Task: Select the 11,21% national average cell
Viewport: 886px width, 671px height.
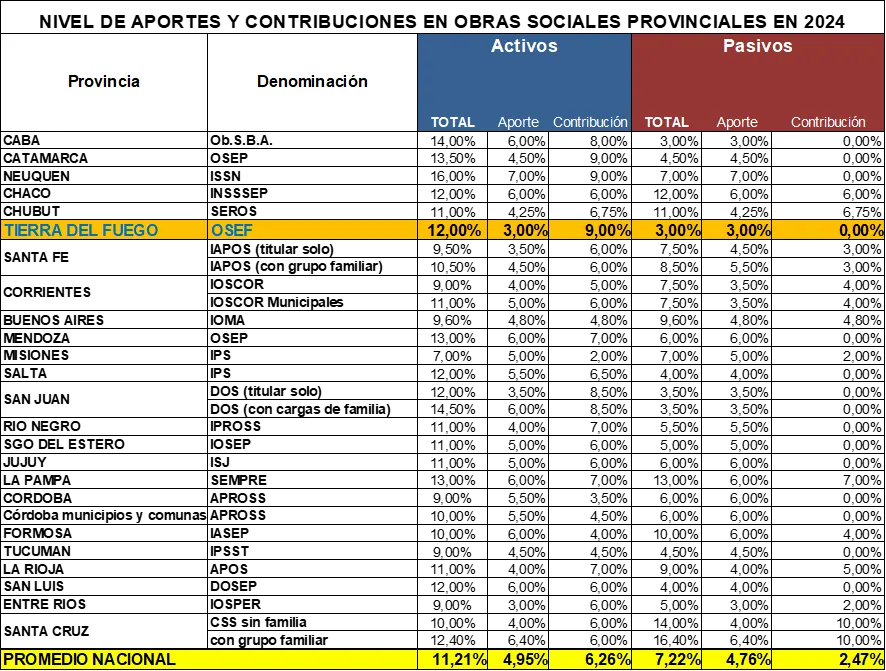Action: tap(453, 660)
